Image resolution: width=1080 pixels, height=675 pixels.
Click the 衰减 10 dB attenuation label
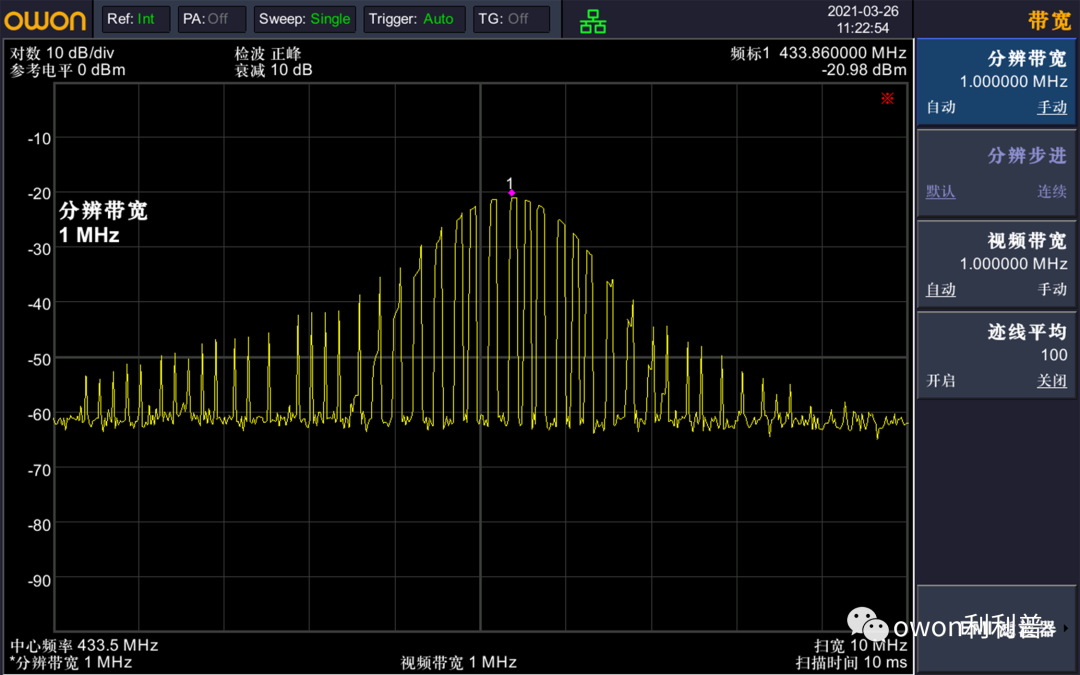click(273, 70)
